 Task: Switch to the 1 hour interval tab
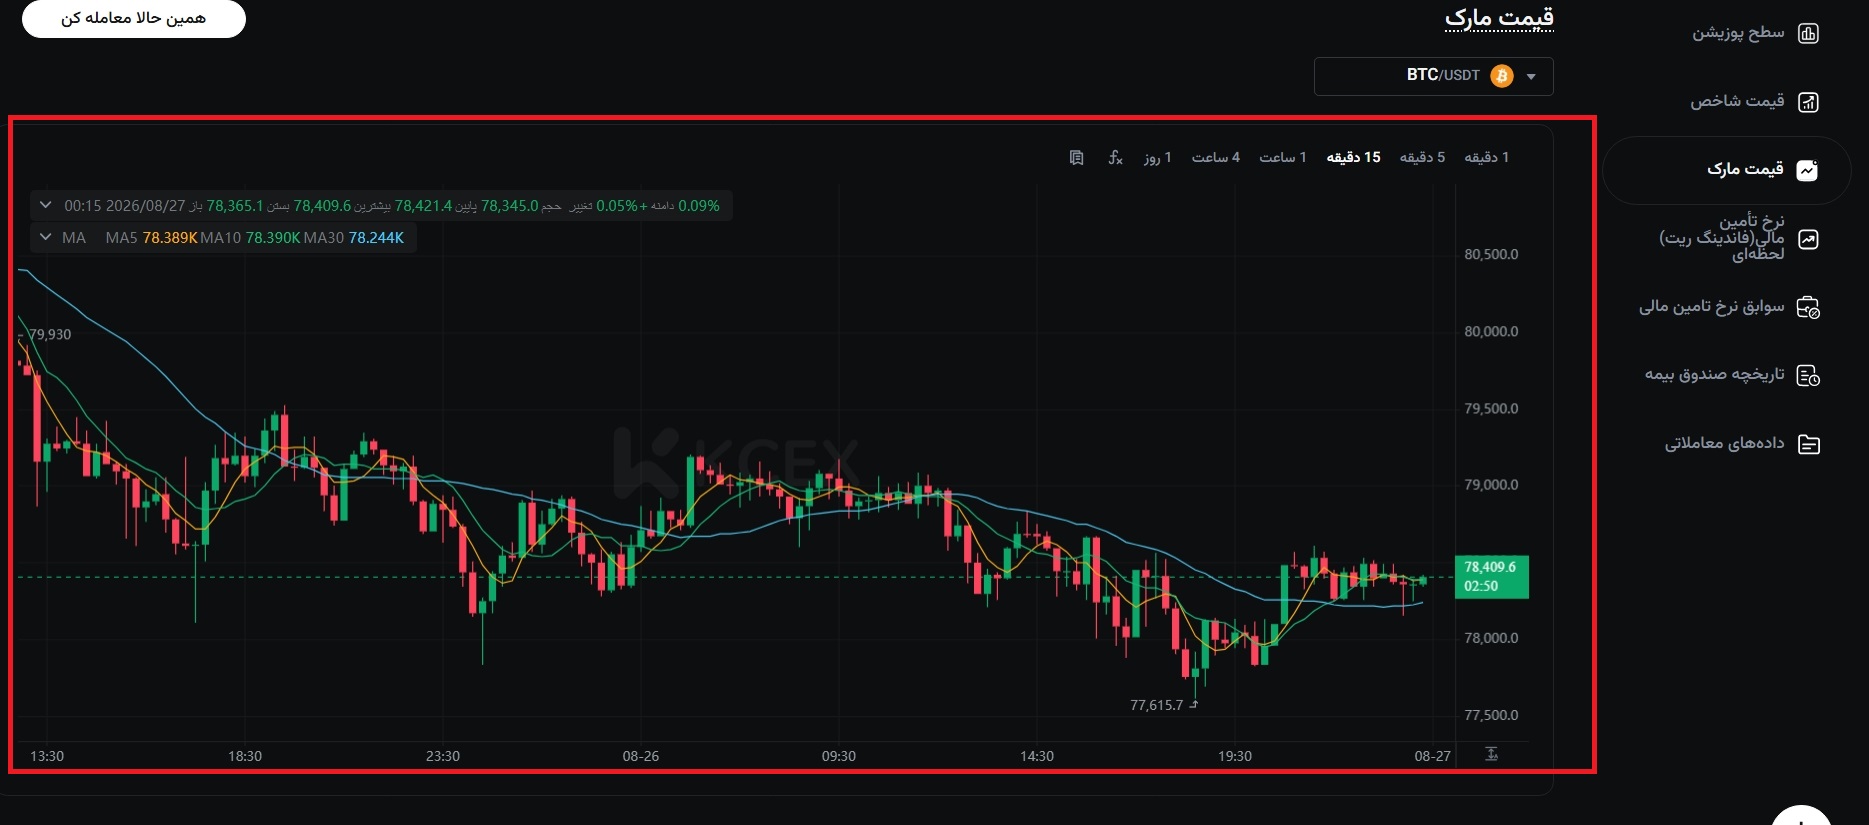pyautogui.click(x=1283, y=157)
